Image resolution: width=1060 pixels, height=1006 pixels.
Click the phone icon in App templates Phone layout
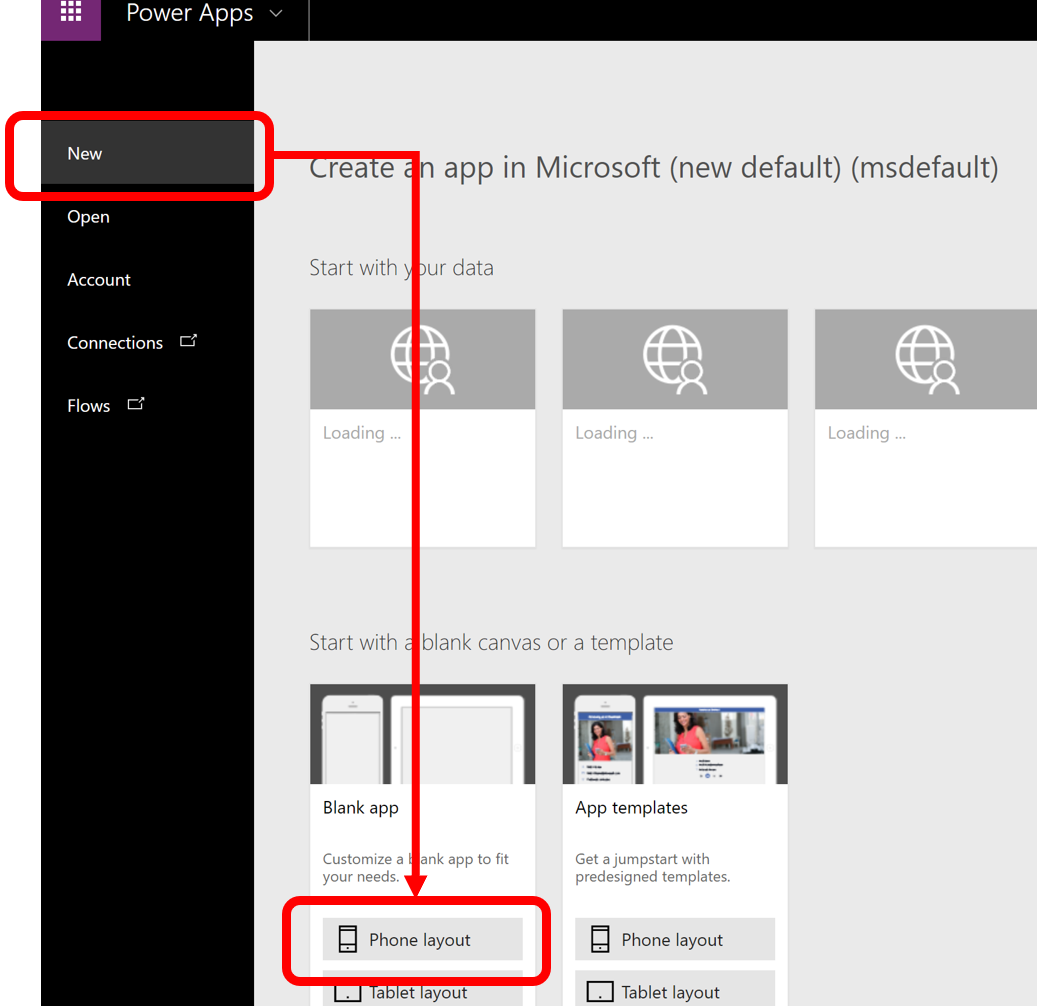[x=600, y=939]
